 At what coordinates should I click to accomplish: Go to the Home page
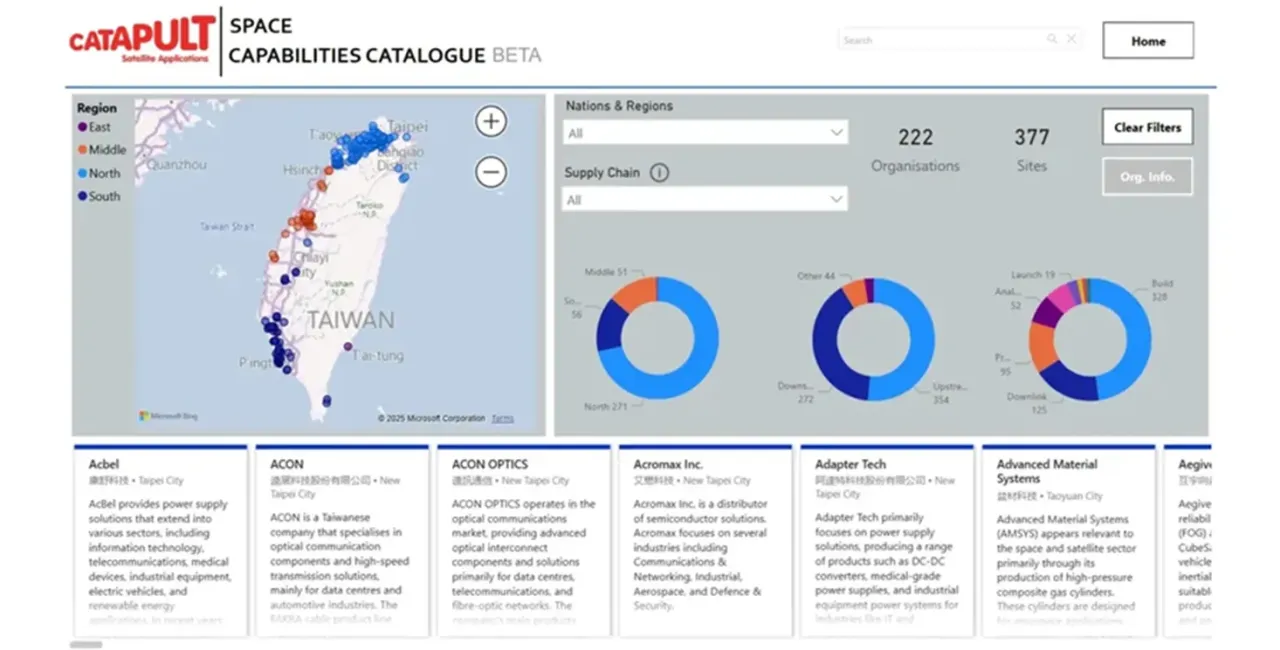tap(1148, 41)
